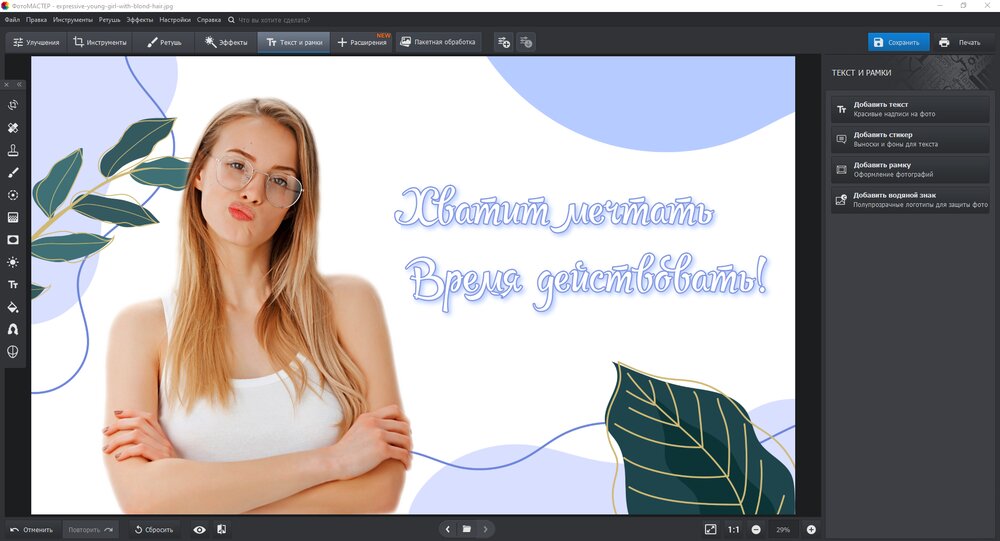This screenshot has height=541, width=1000.
Task: Select the paint bucket fill tool
Action: tap(13, 307)
